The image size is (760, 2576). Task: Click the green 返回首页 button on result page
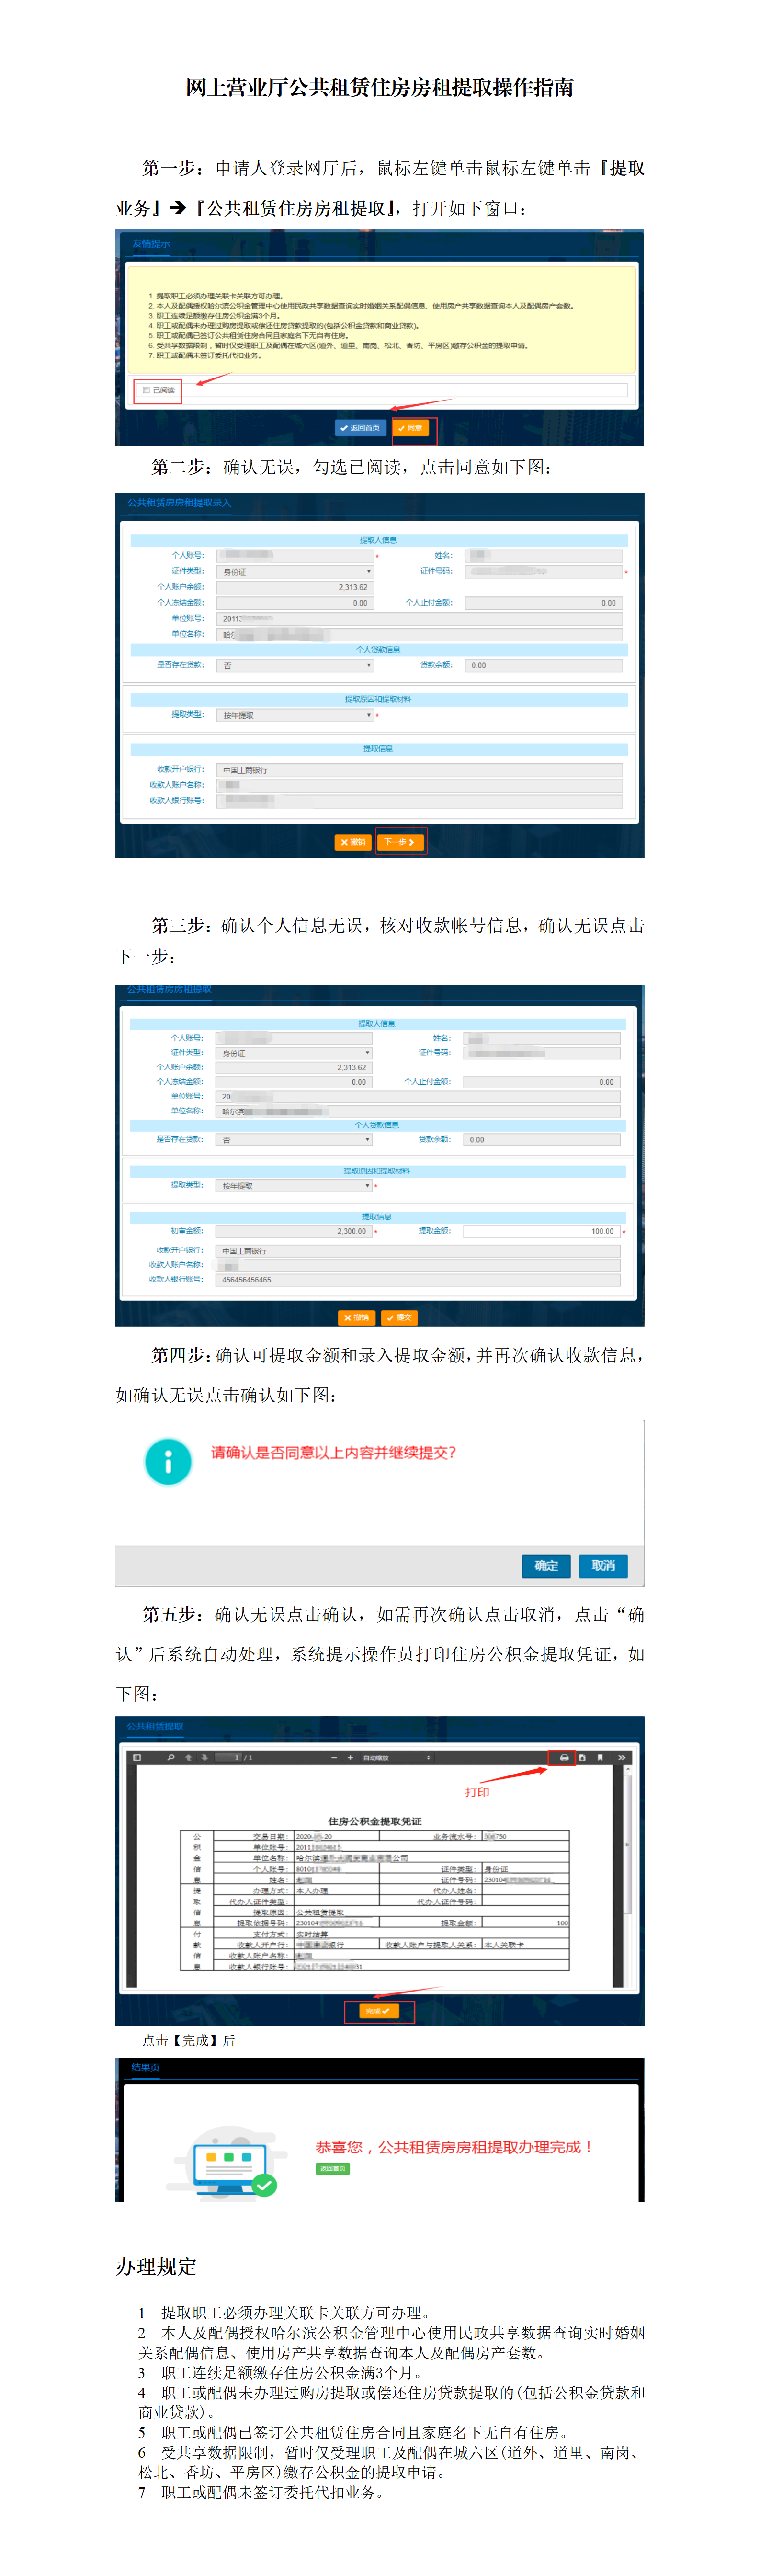(x=333, y=2168)
